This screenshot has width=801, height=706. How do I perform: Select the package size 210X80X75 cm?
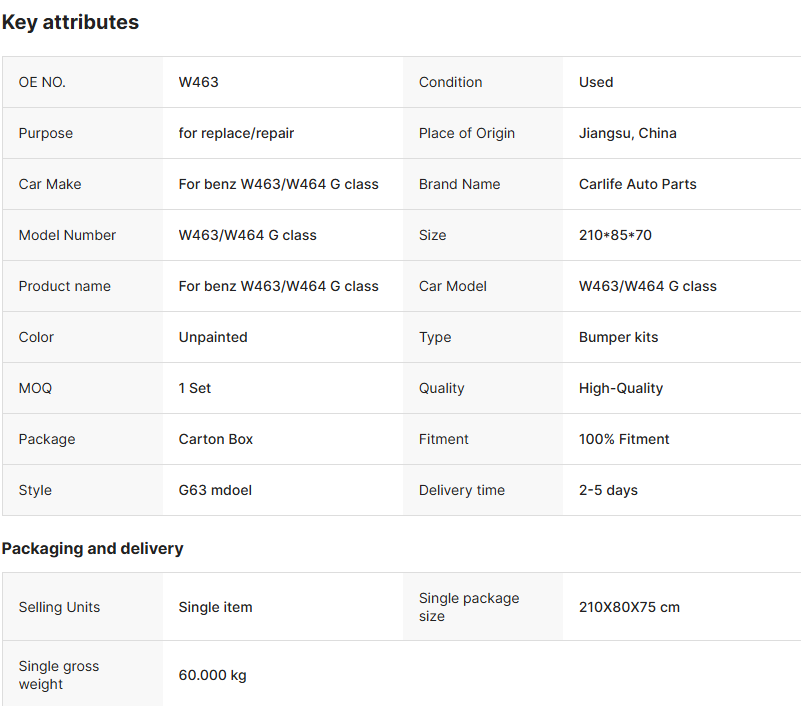[x=629, y=607]
